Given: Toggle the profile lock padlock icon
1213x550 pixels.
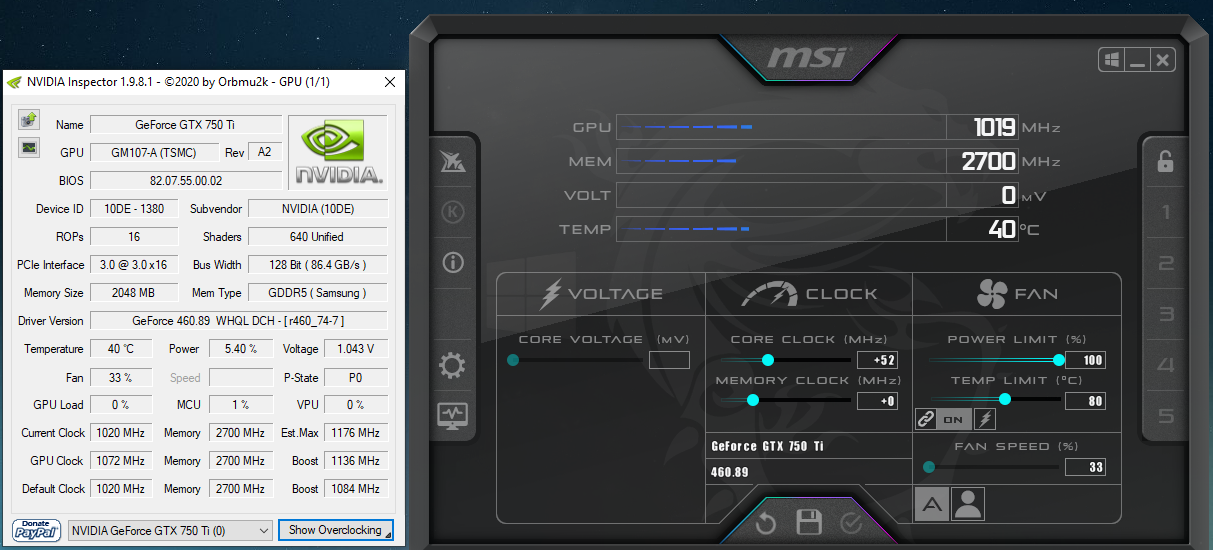Looking at the screenshot, I should coord(1165,161).
